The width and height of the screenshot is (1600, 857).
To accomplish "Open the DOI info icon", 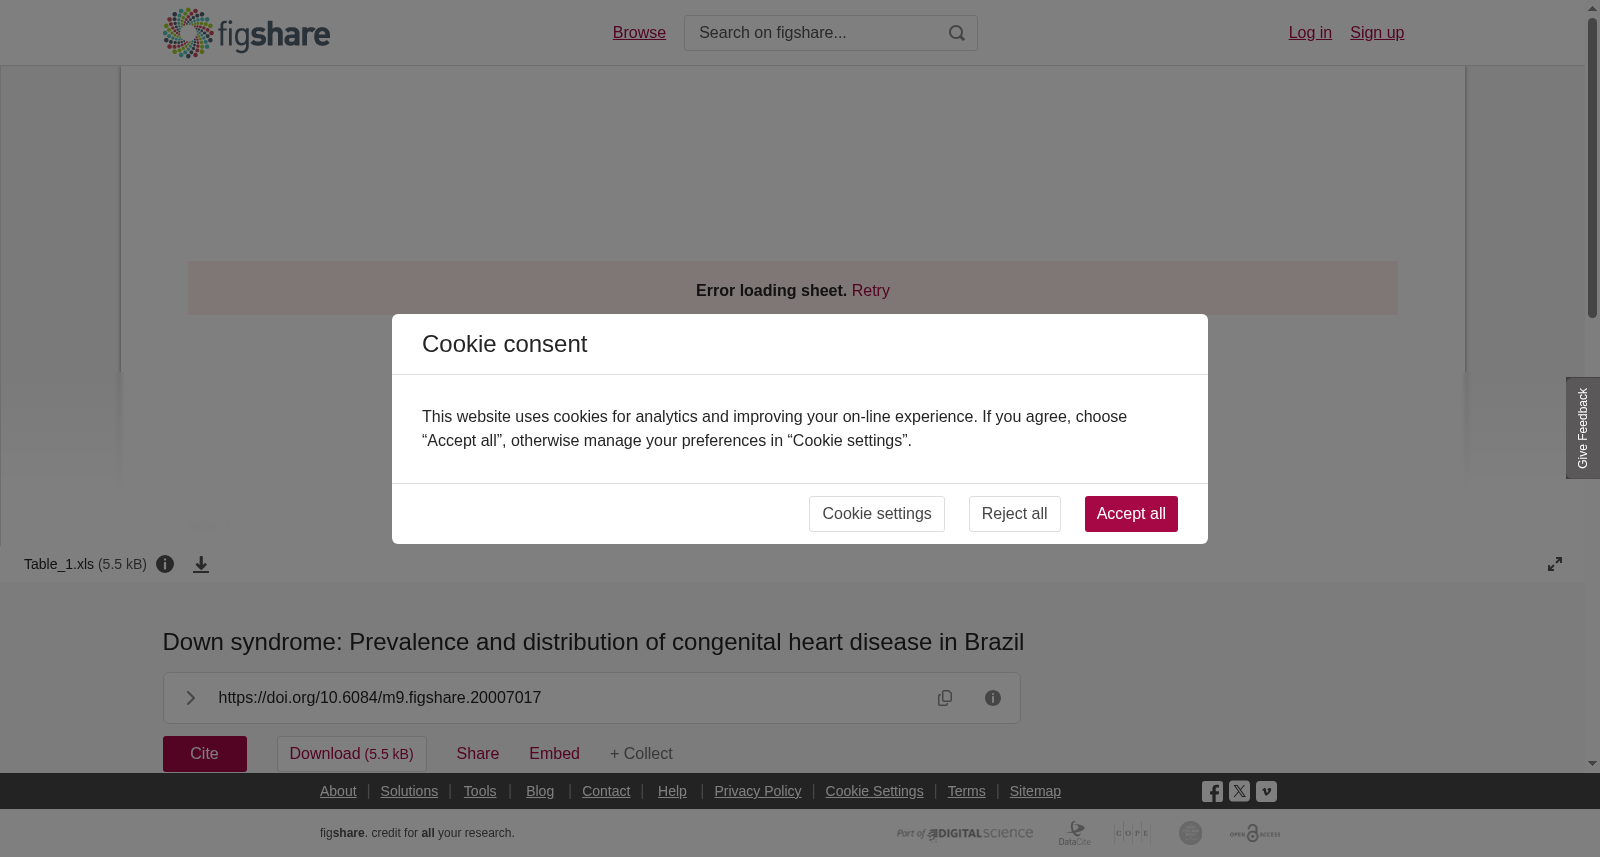I will [x=993, y=698].
